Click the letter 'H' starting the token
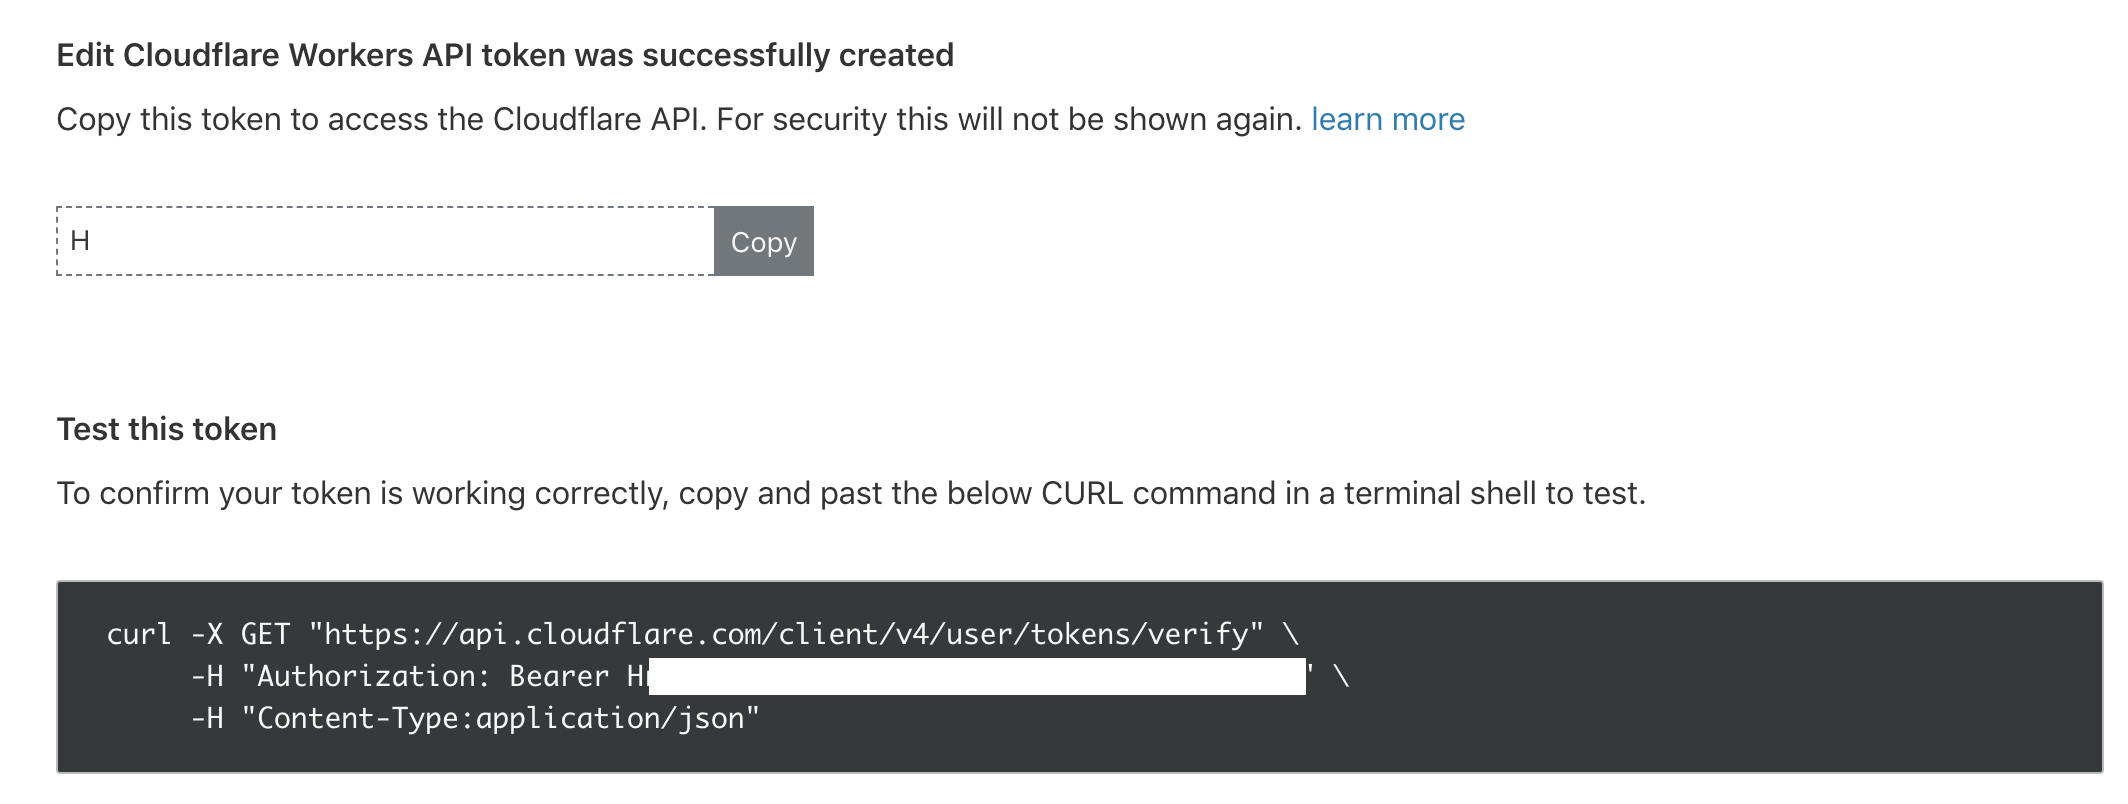 tap(79, 241)
